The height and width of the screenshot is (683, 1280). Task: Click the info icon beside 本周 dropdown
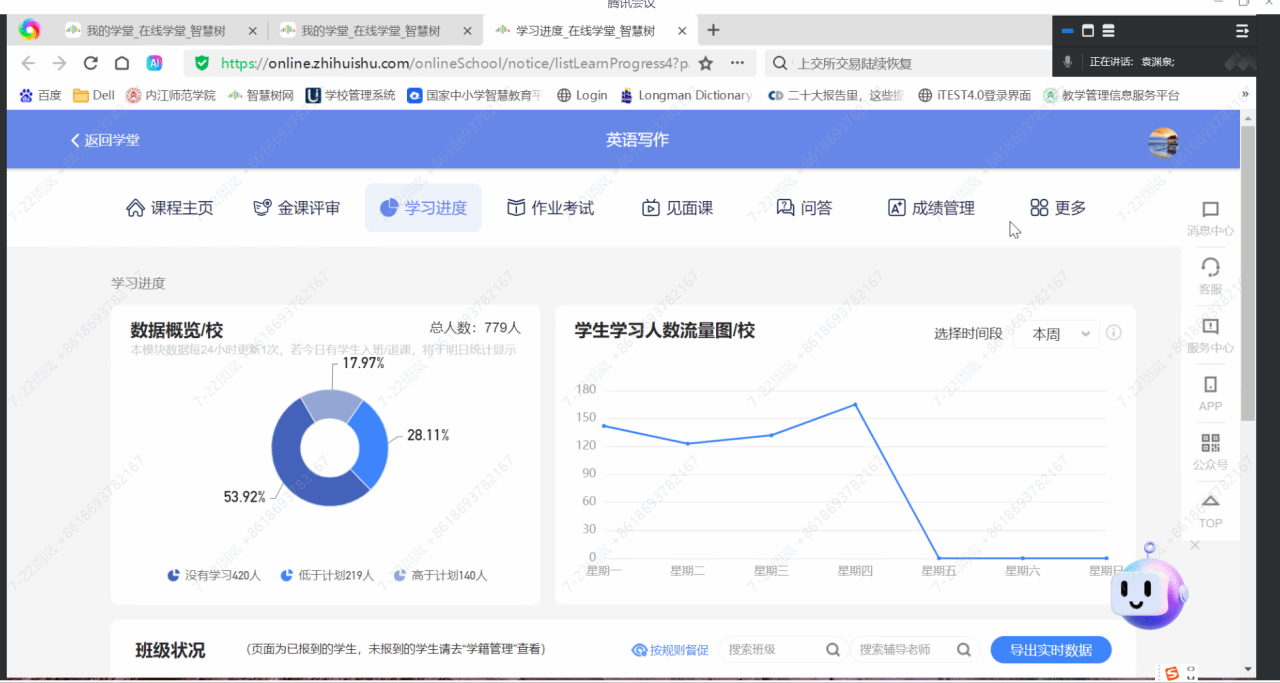pos(1113,334)
